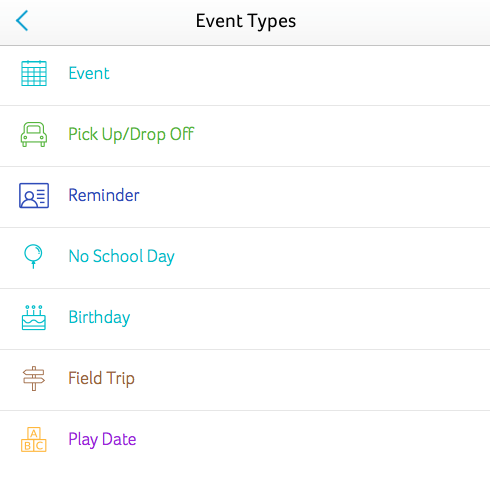Choose the Play Date label
The width and height of the screenshot is (490, 488).
click(102, 439)
